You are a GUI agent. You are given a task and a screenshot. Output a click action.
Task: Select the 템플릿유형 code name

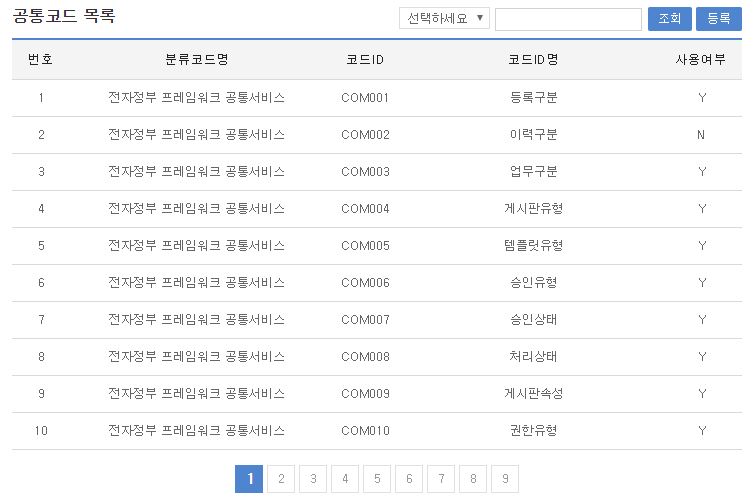pos(533,246)
